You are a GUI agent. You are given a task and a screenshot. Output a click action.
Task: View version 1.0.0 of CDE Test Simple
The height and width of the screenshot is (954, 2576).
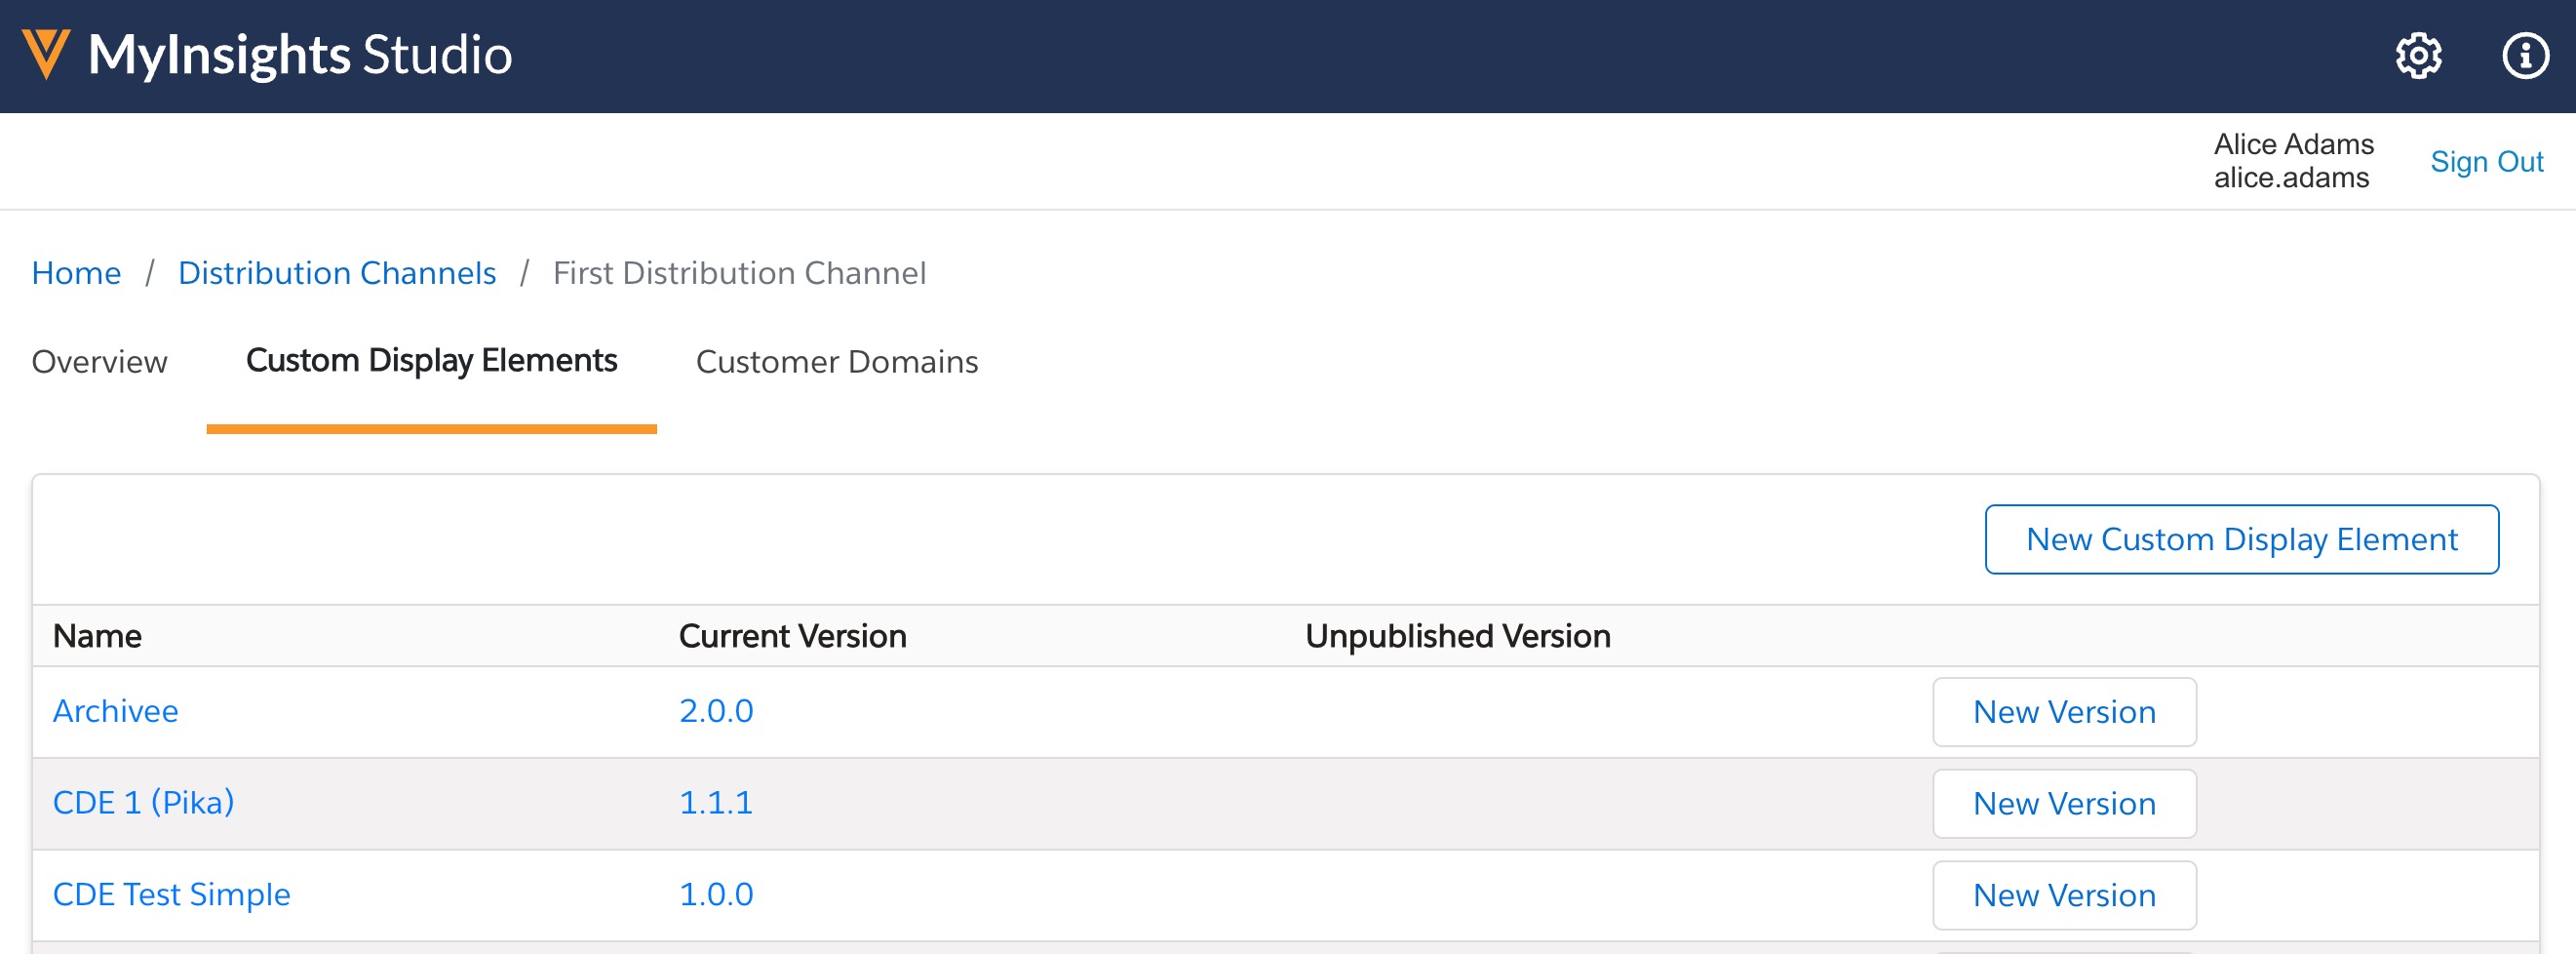click(716, 894)
